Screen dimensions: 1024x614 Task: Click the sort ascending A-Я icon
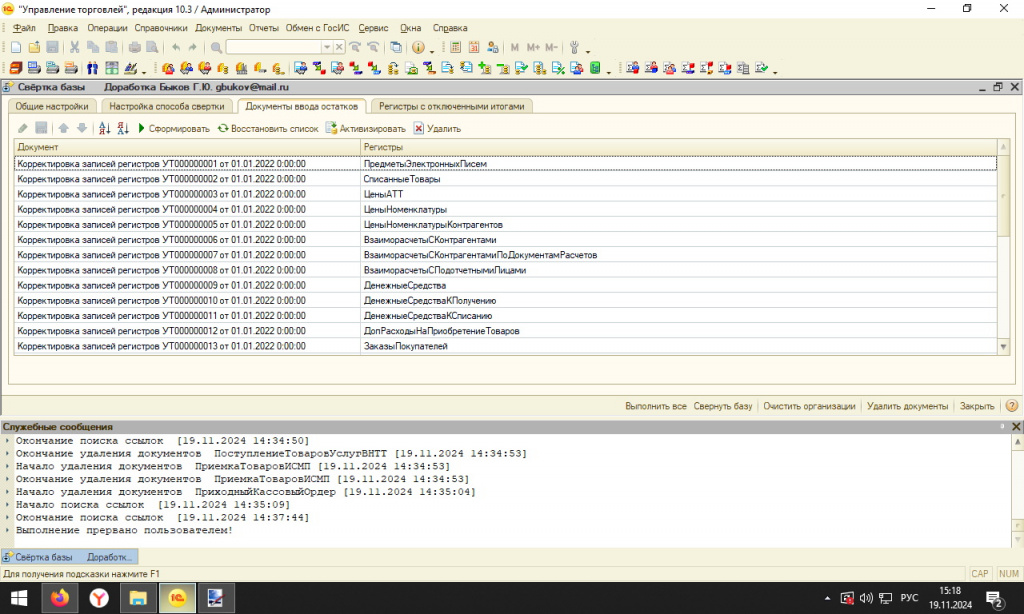pyautogui.click(x=104, y=128)
